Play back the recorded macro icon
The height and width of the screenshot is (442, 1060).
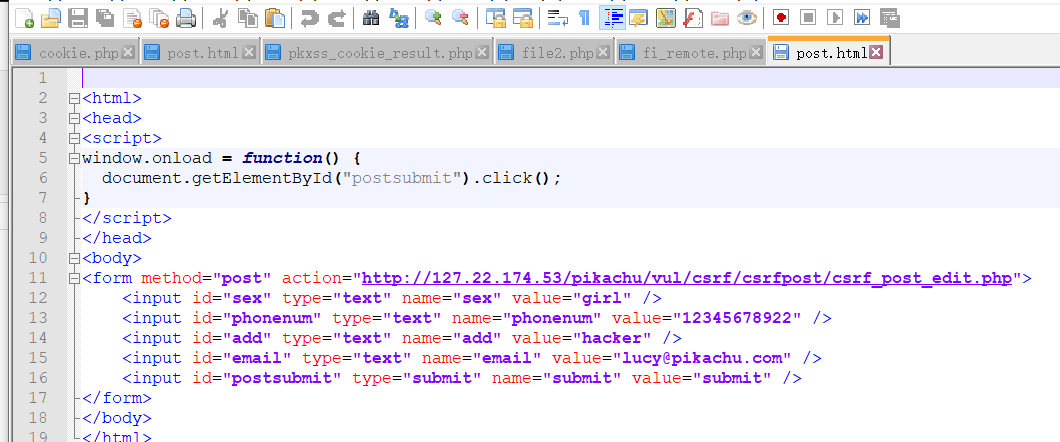[x=836, y=18]
